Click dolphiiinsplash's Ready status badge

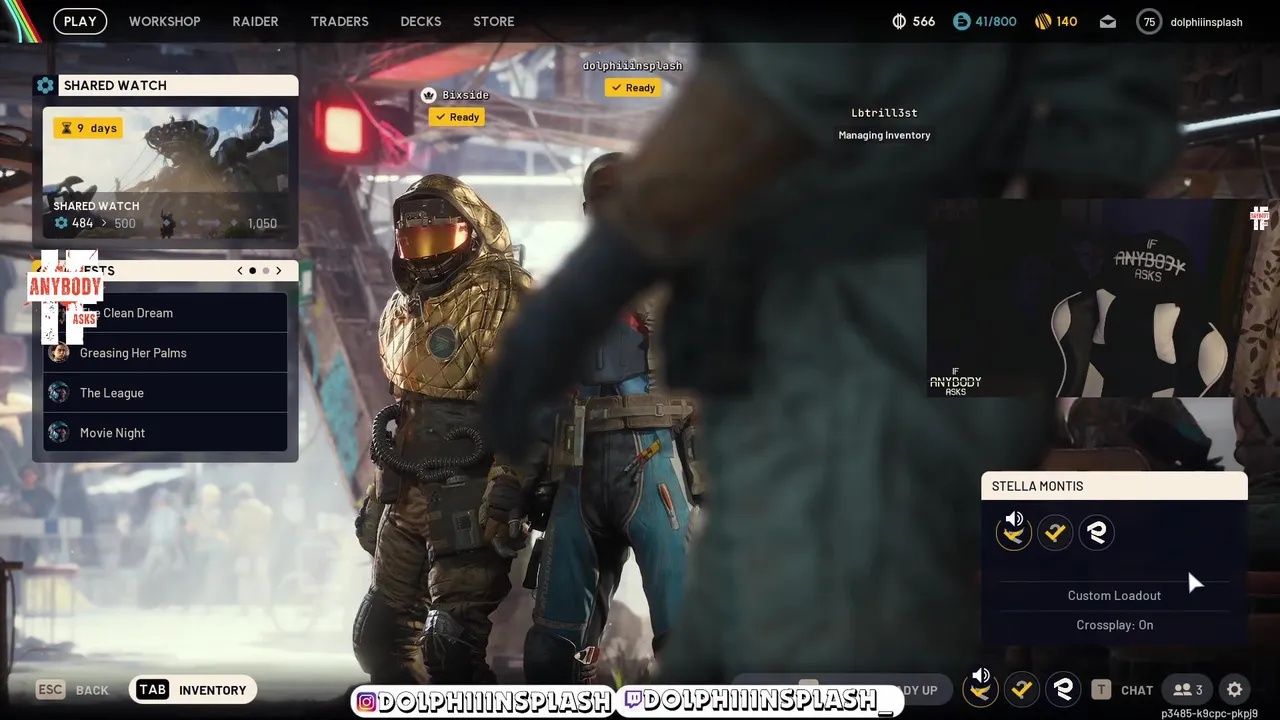tap(633, 88)
